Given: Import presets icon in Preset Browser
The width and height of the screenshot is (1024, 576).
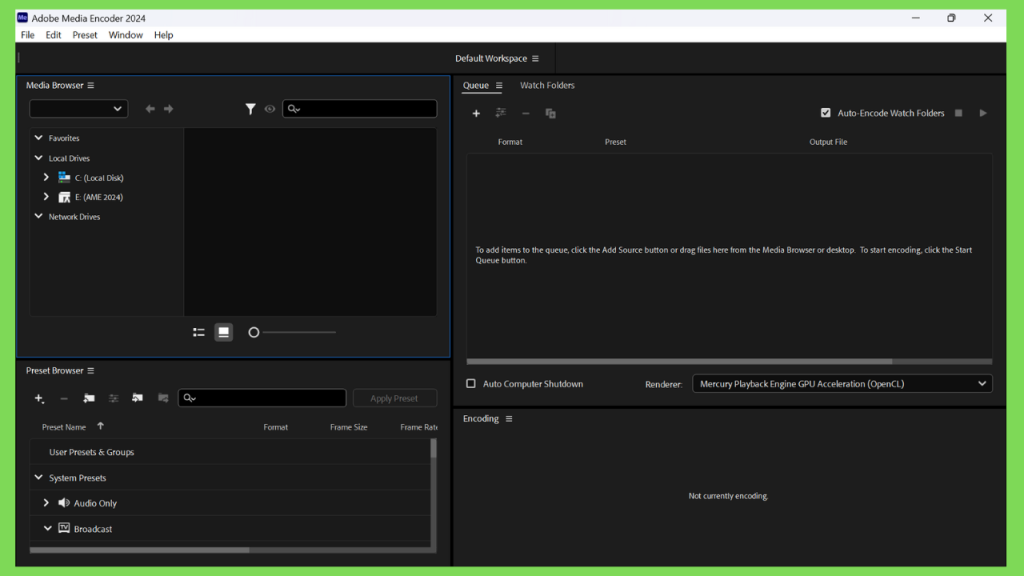Looking at the screenshot, I should tap(138, 398).
